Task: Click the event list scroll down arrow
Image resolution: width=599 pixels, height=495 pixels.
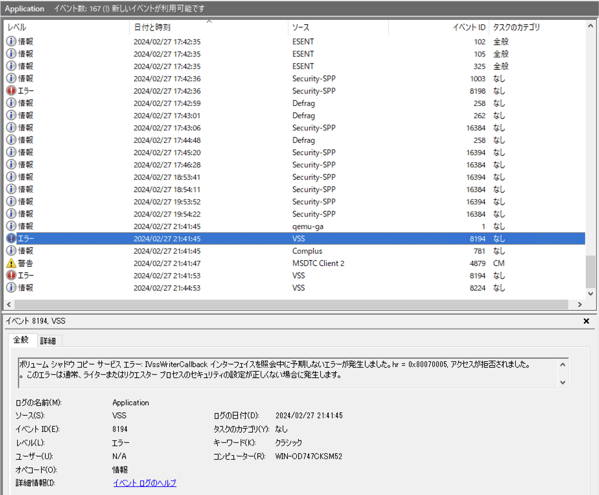Action: [591, 293]
